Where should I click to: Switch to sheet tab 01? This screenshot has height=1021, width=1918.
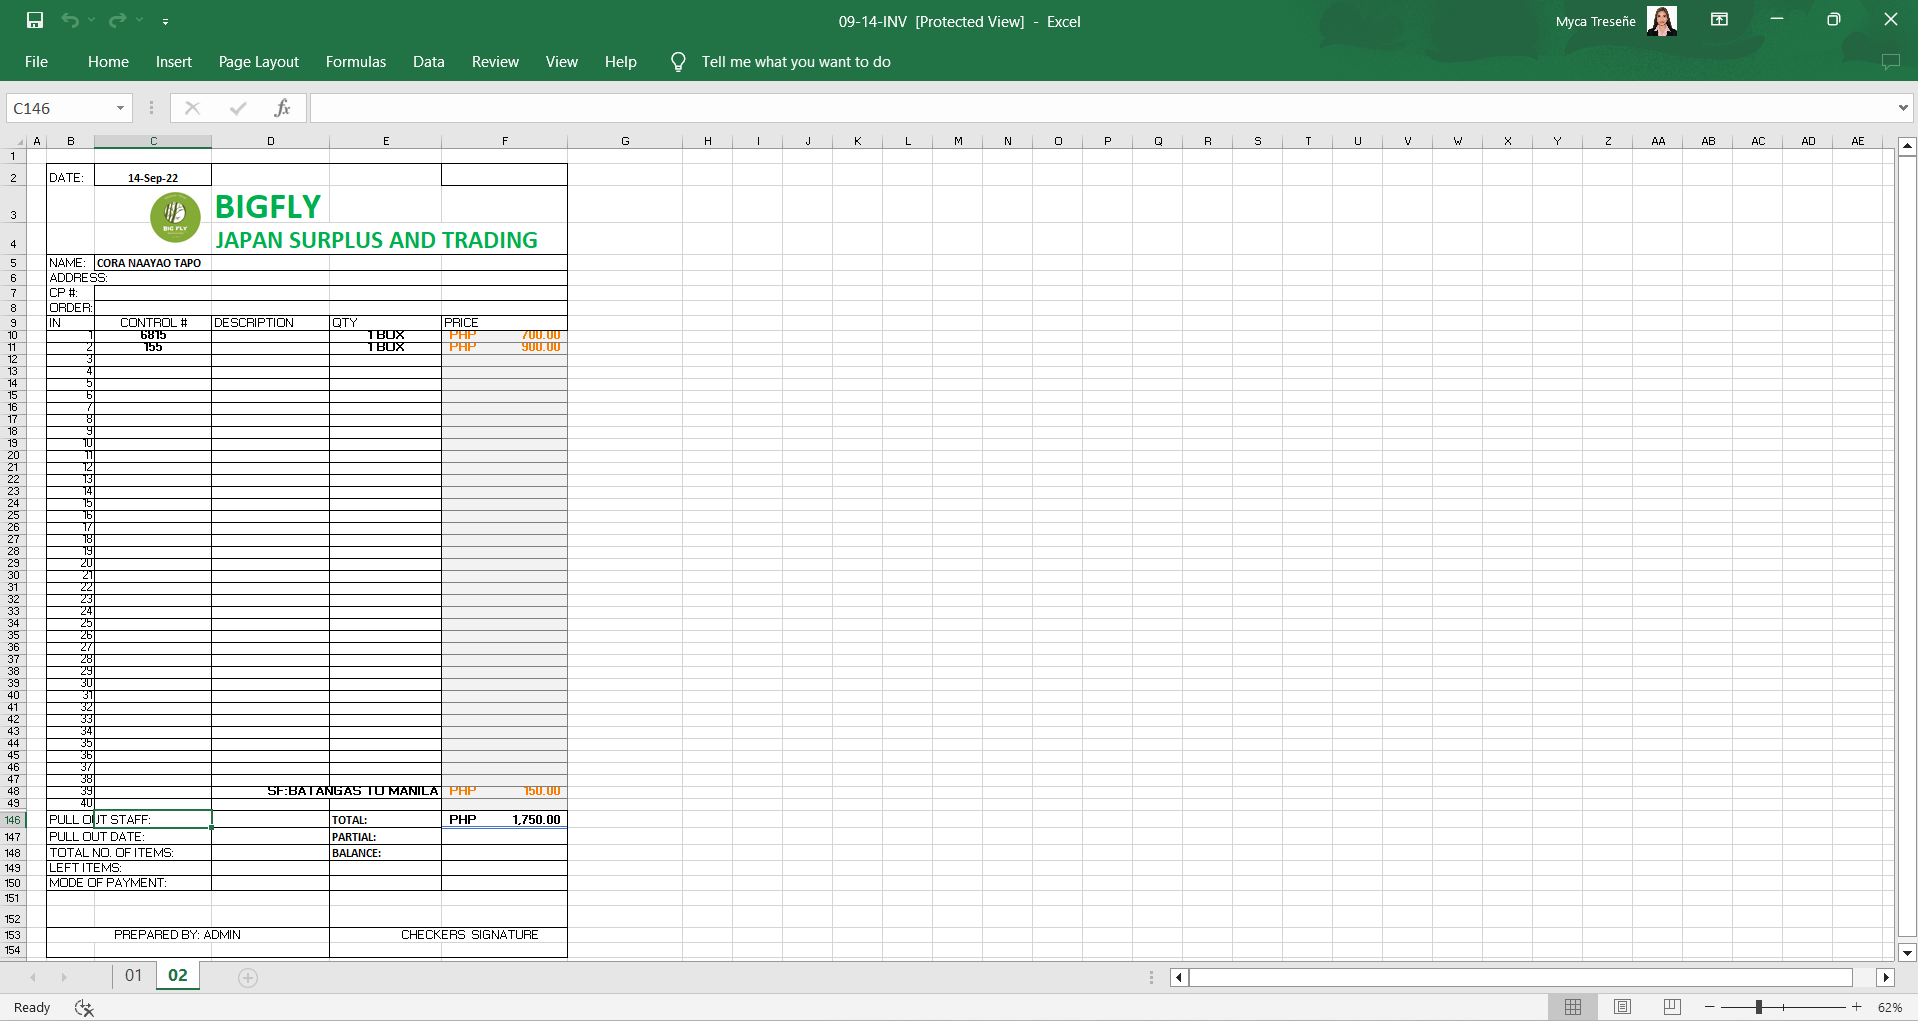134,976
